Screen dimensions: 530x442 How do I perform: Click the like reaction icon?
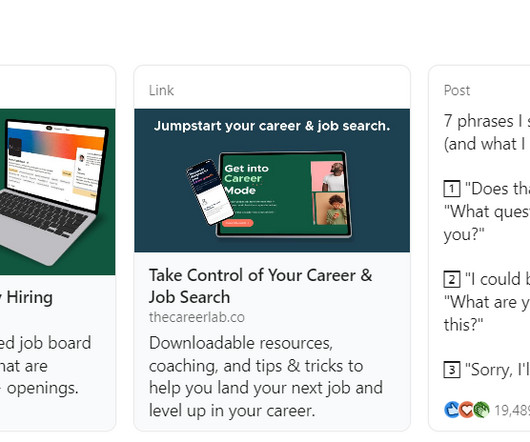pos(451,410)
